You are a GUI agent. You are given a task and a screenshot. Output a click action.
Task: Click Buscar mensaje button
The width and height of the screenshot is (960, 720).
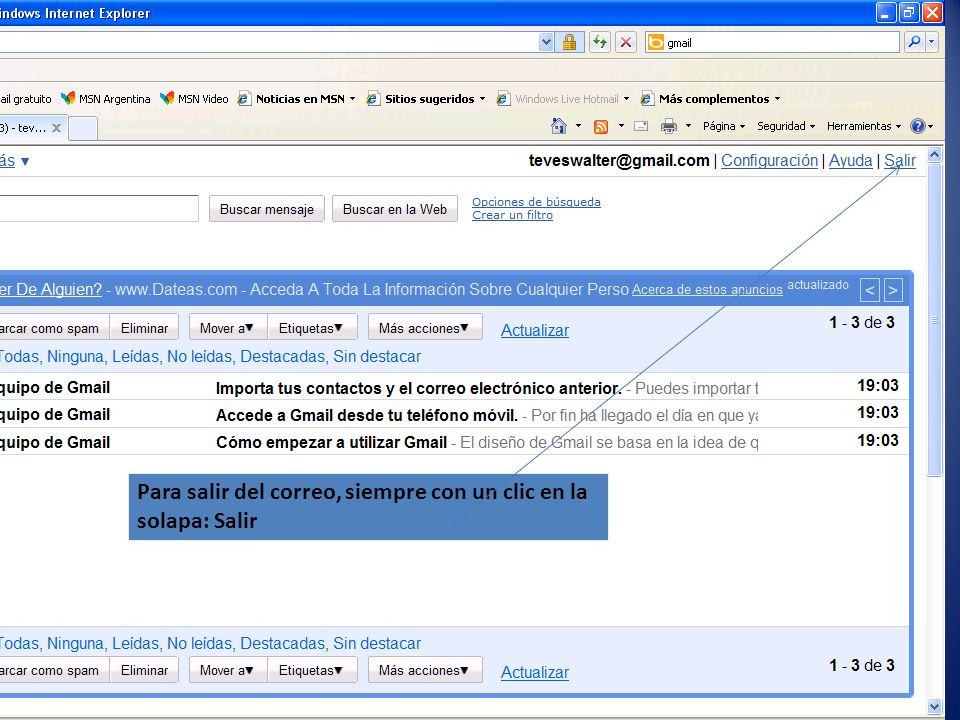(267, 209)
